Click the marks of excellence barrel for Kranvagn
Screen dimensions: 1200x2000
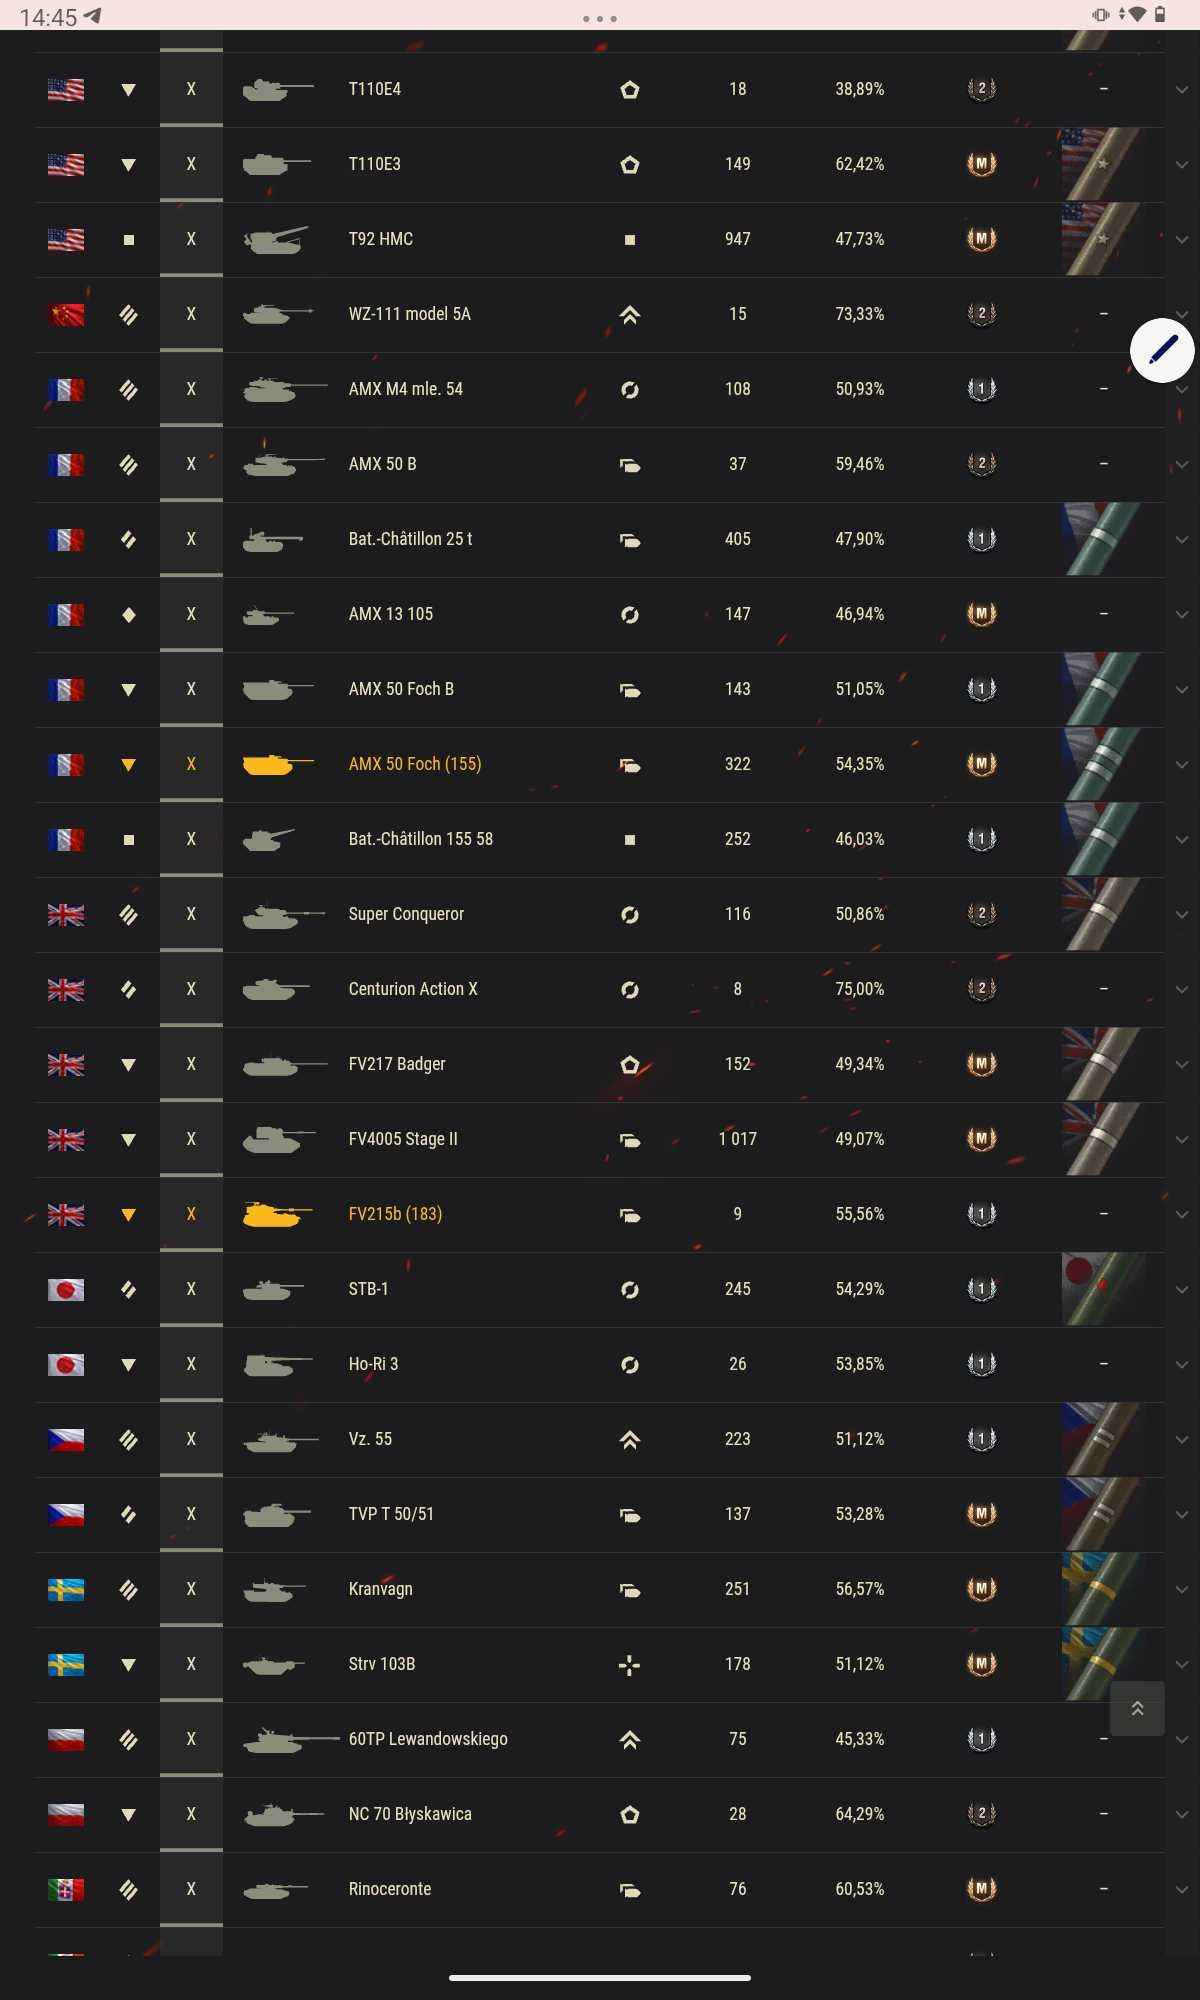click(x=1102, y=1589)
